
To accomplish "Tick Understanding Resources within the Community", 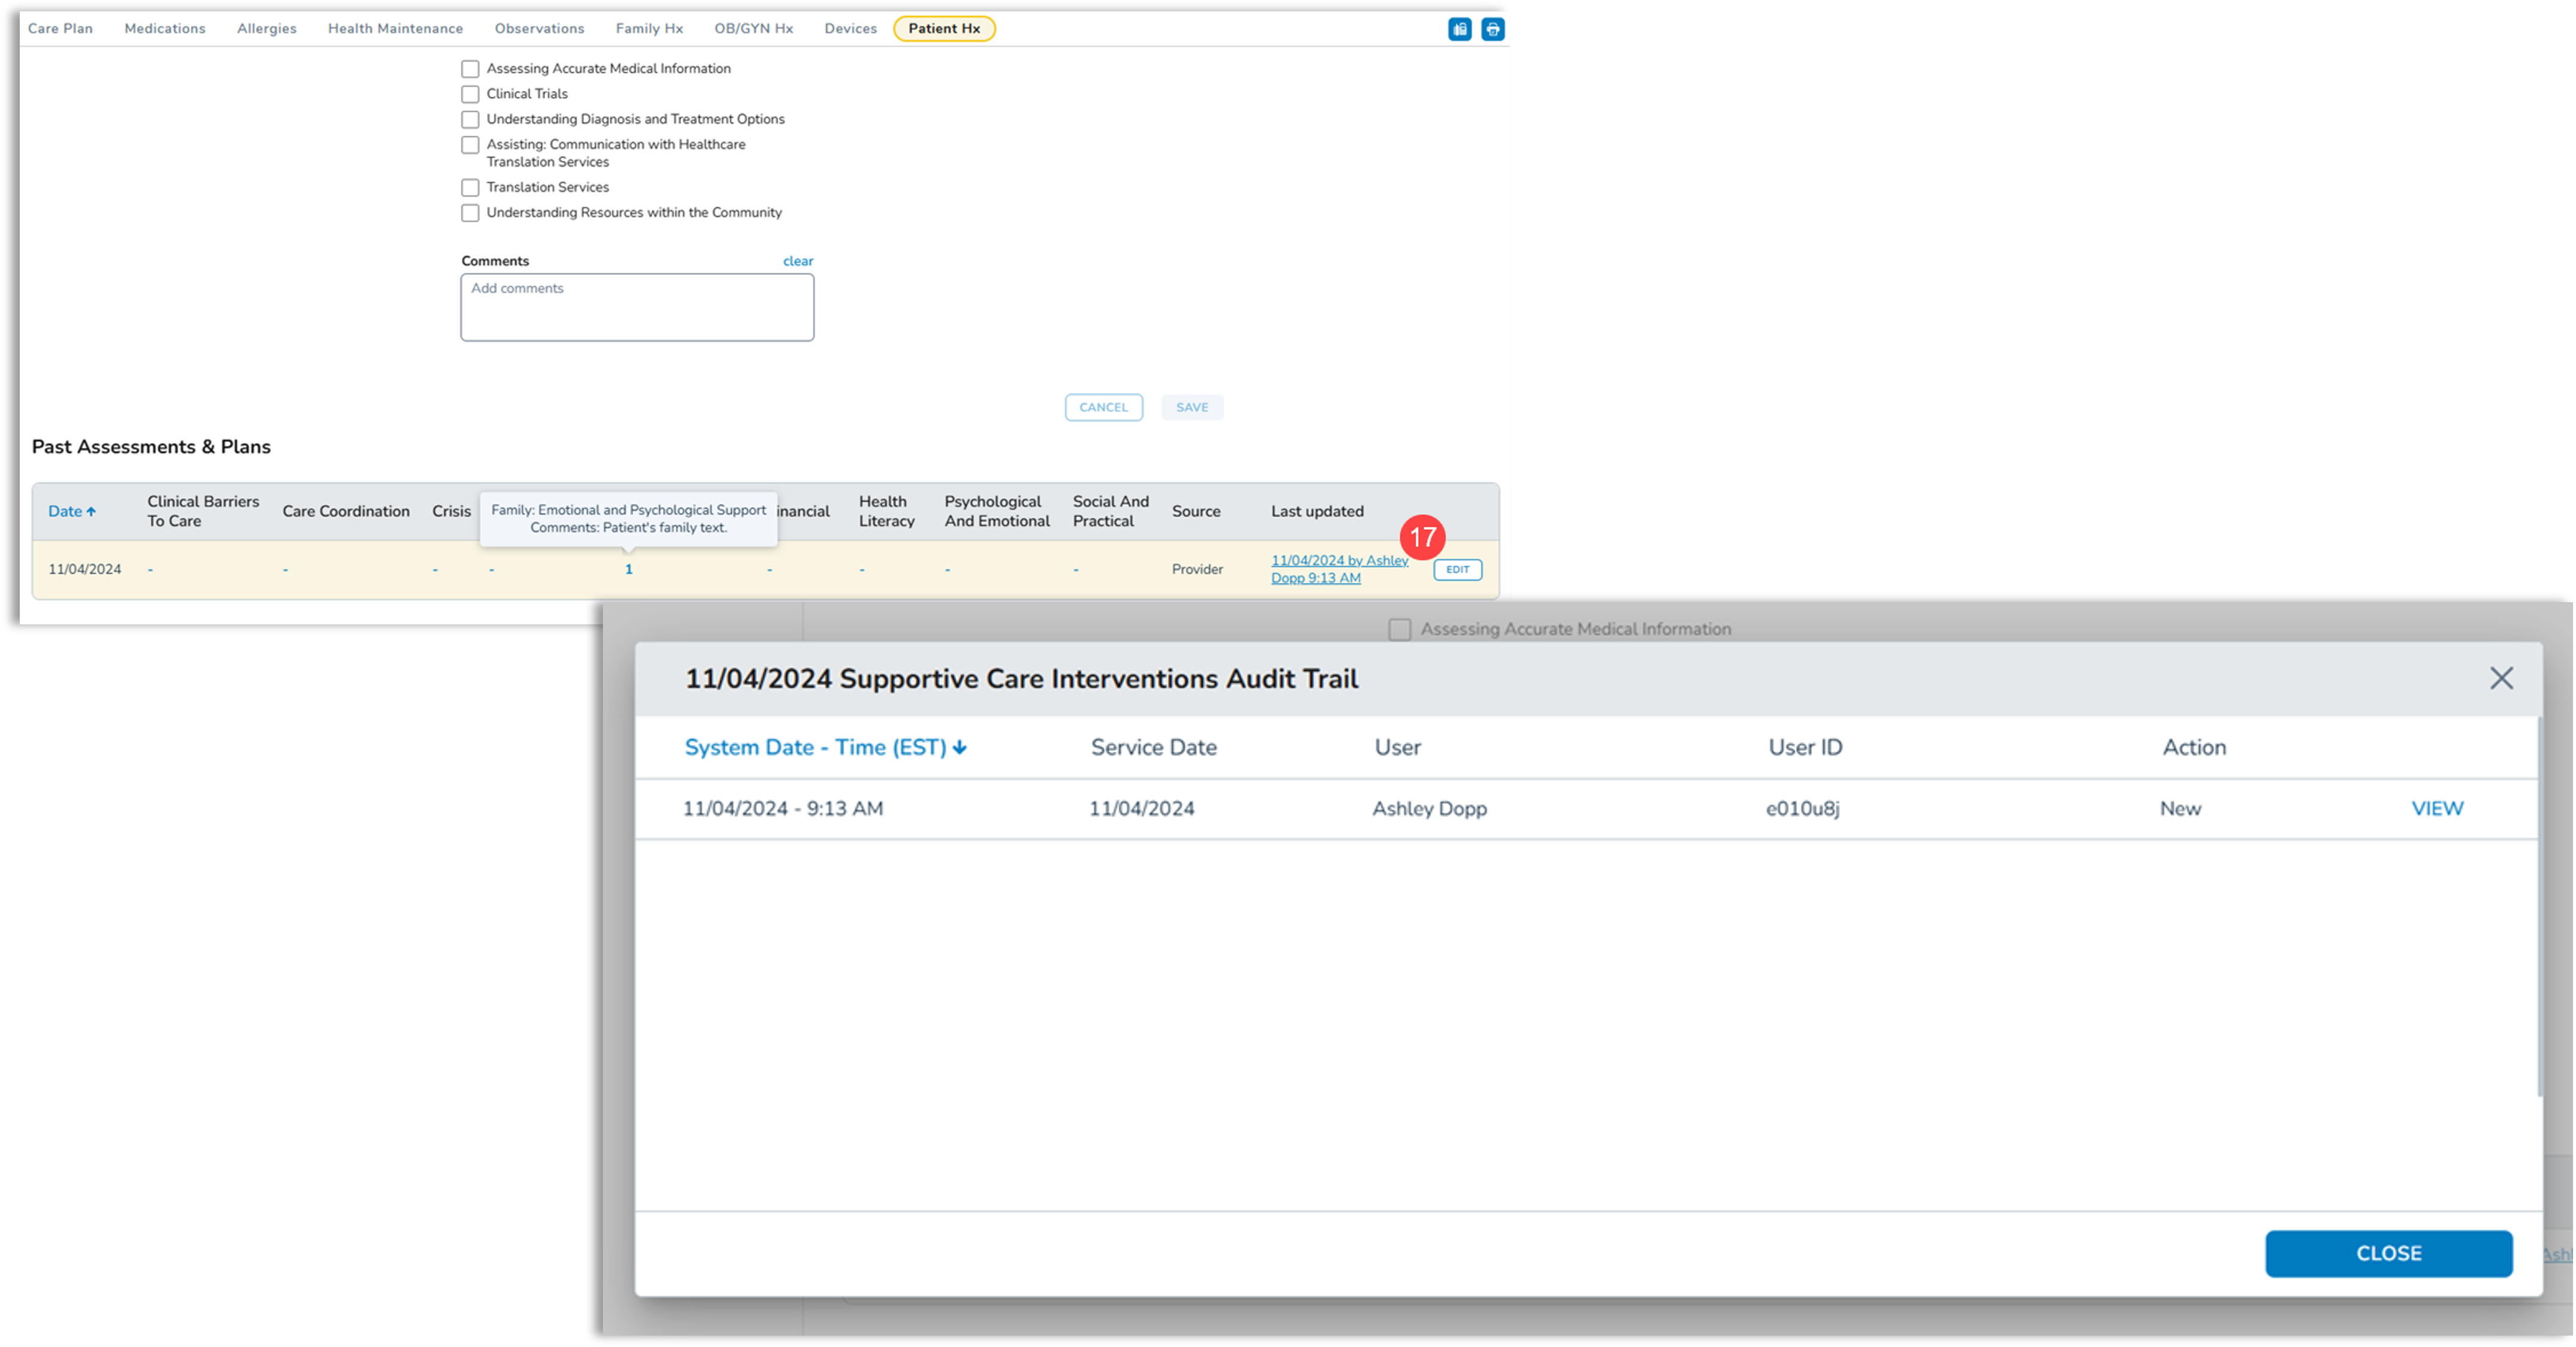I will tap(470, 213).
